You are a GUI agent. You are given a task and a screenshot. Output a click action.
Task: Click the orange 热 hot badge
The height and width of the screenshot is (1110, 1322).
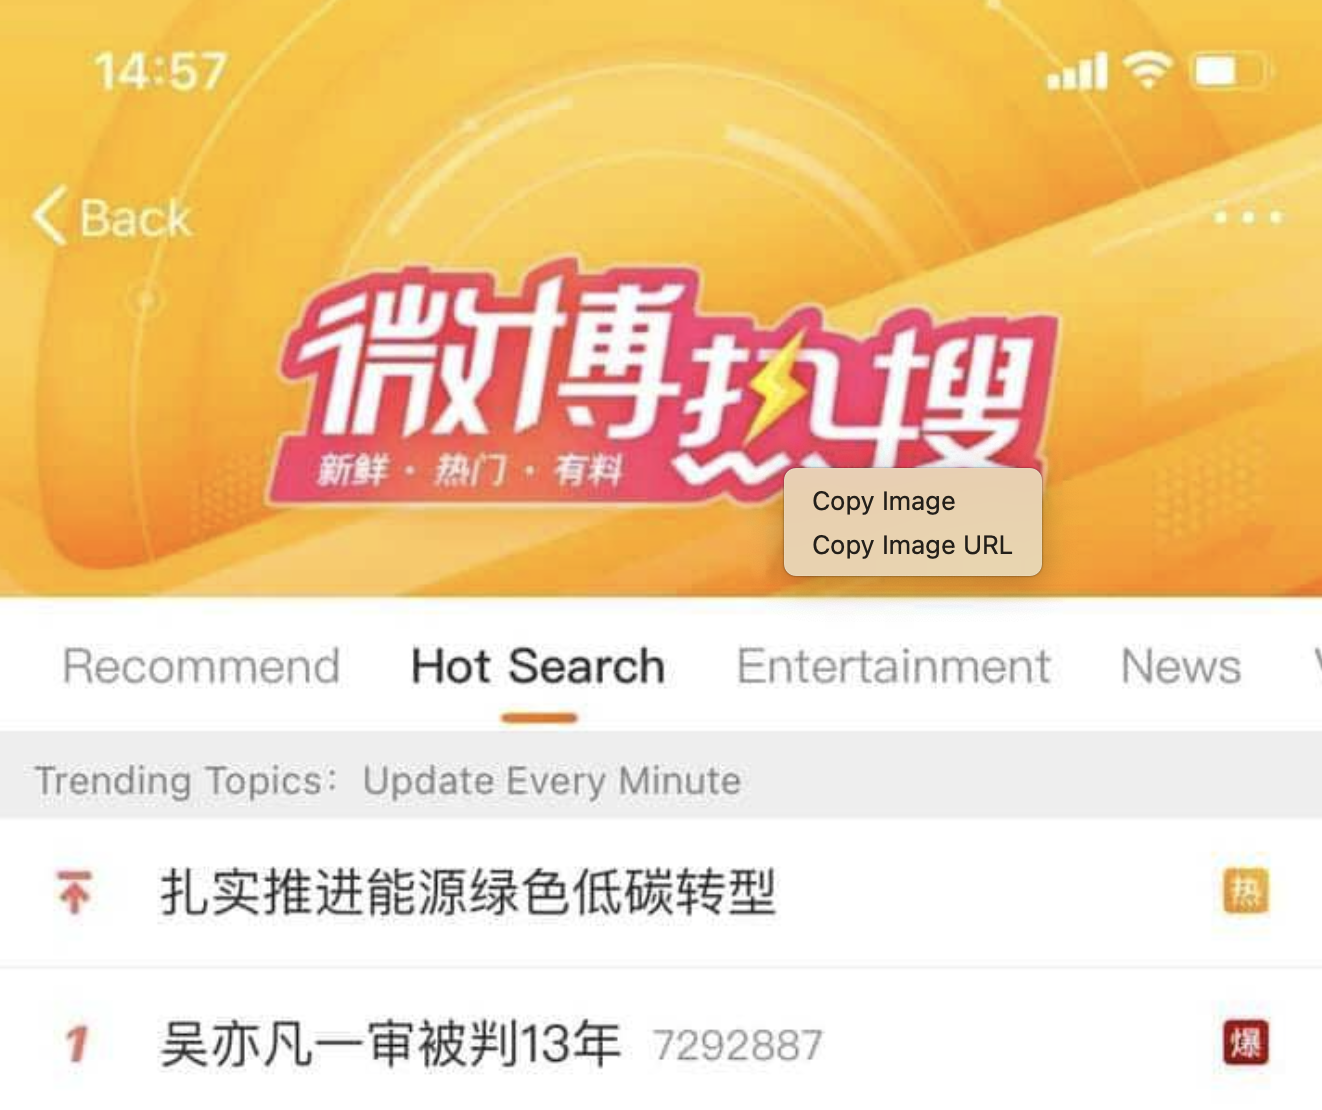point(1245,891)
